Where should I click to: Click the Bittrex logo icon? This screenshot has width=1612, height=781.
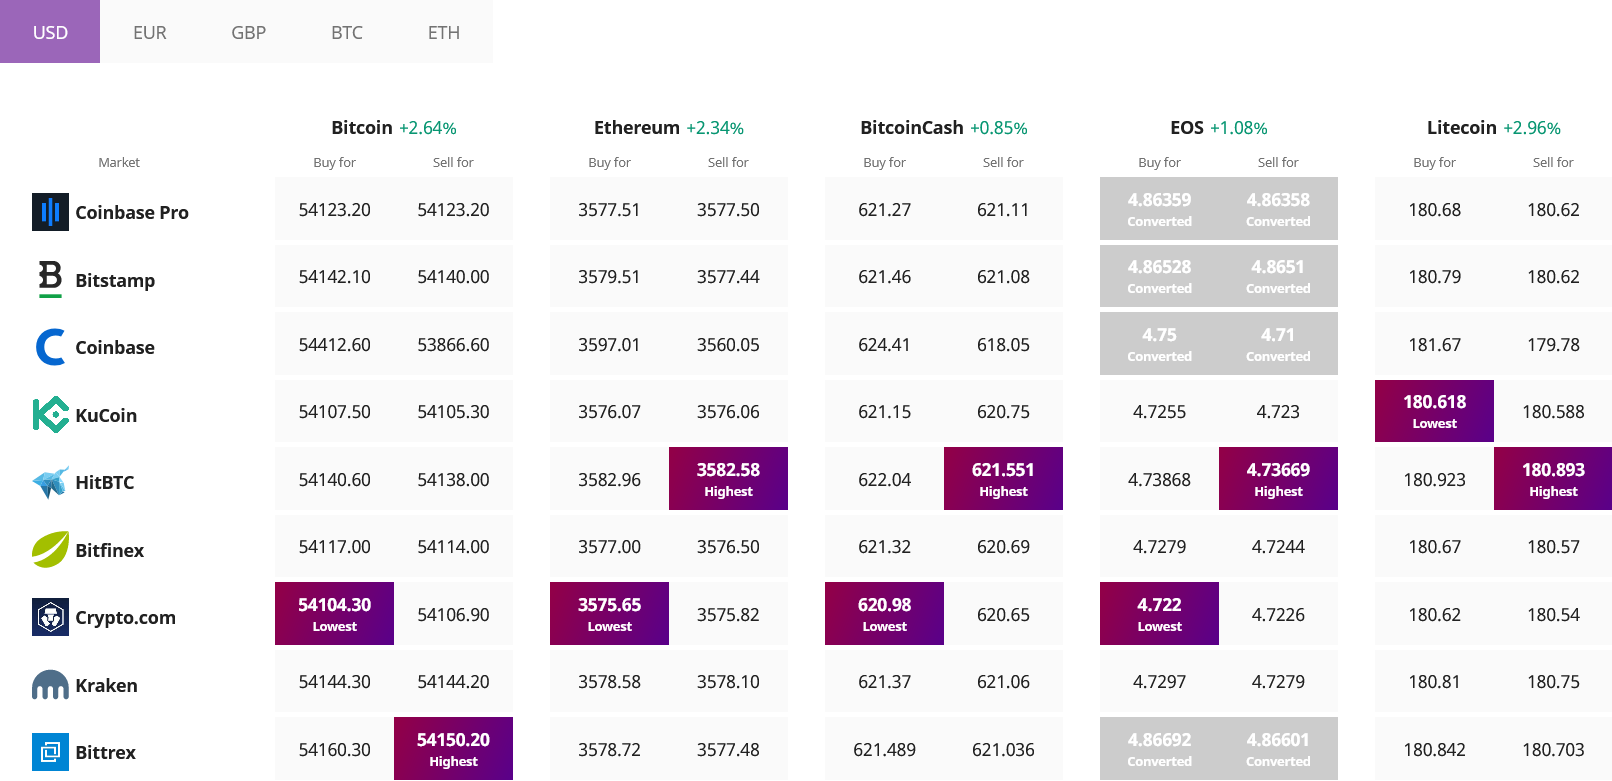(x=50, y=752)
